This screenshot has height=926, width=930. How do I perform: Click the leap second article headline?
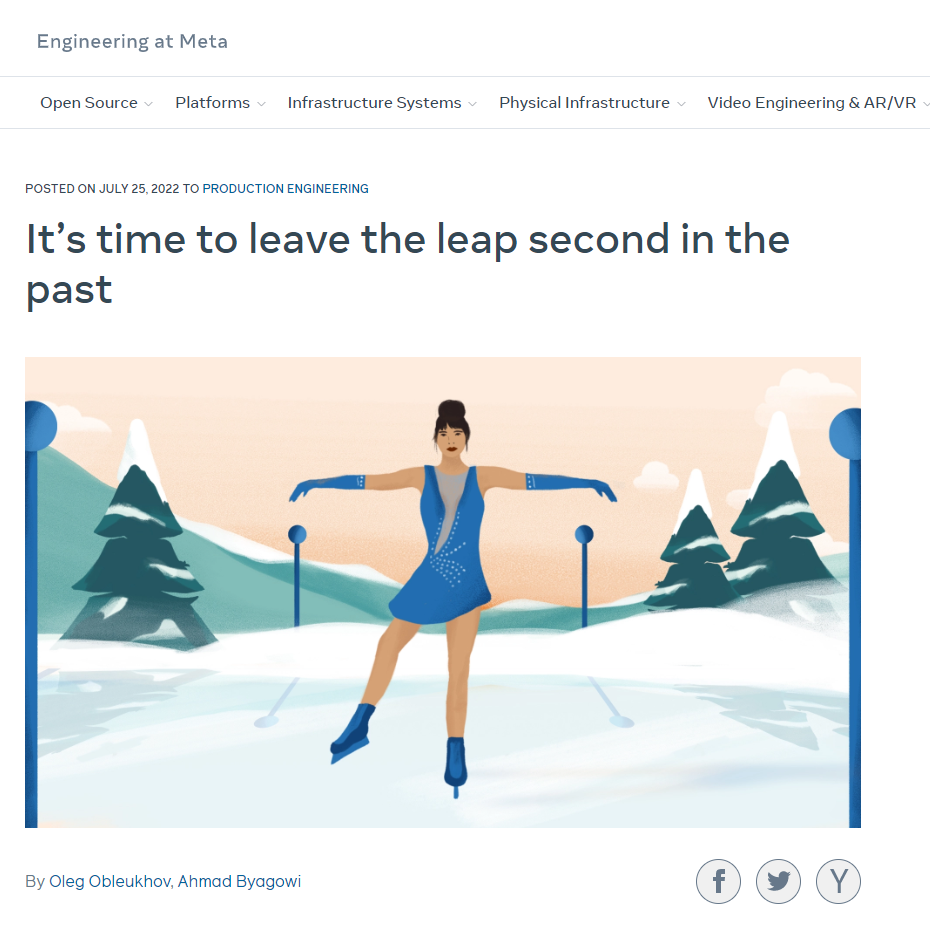407,264
